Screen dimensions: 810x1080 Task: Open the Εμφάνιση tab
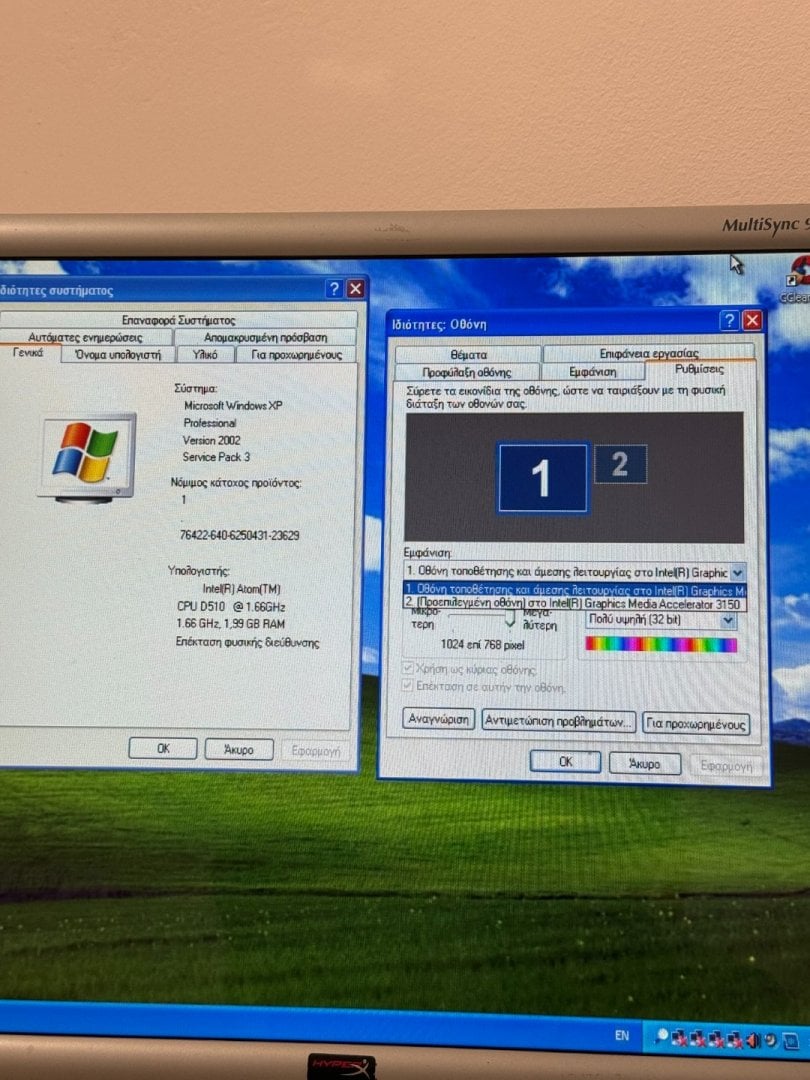tap(592, 371)
